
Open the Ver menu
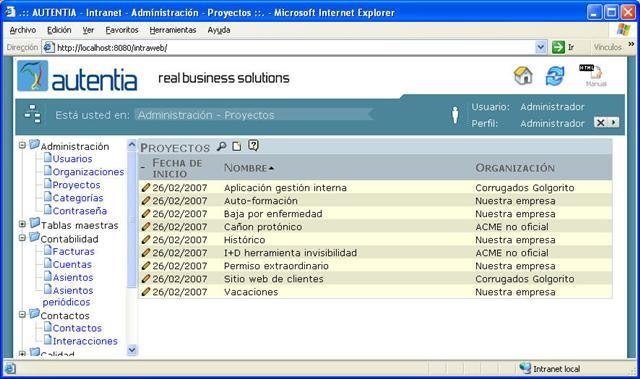point(88,30)
